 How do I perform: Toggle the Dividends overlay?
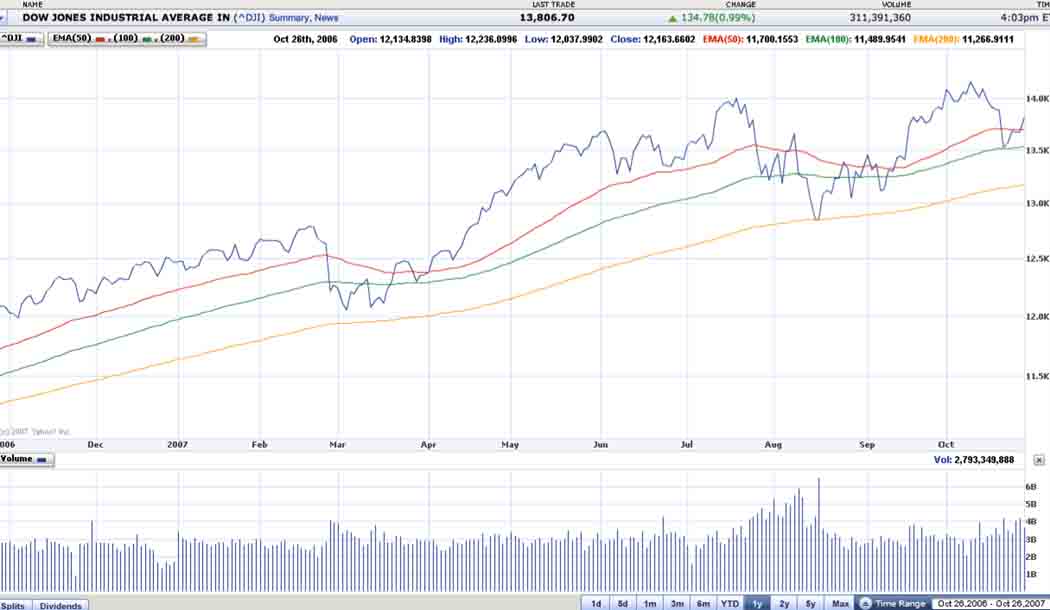point(61,605)
